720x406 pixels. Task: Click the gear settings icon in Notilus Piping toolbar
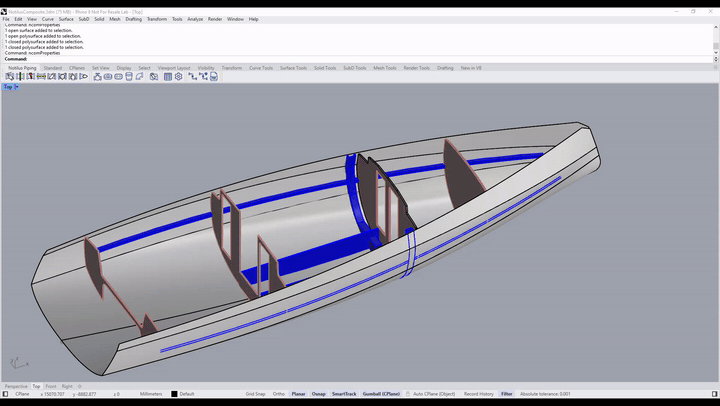(x=179, y=77)
